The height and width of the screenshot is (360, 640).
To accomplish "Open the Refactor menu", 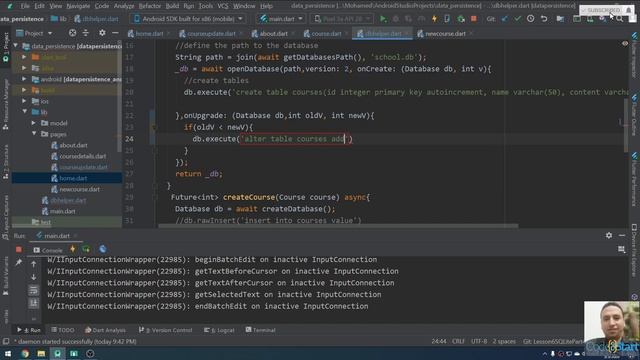I will click(x=150, y=6).
